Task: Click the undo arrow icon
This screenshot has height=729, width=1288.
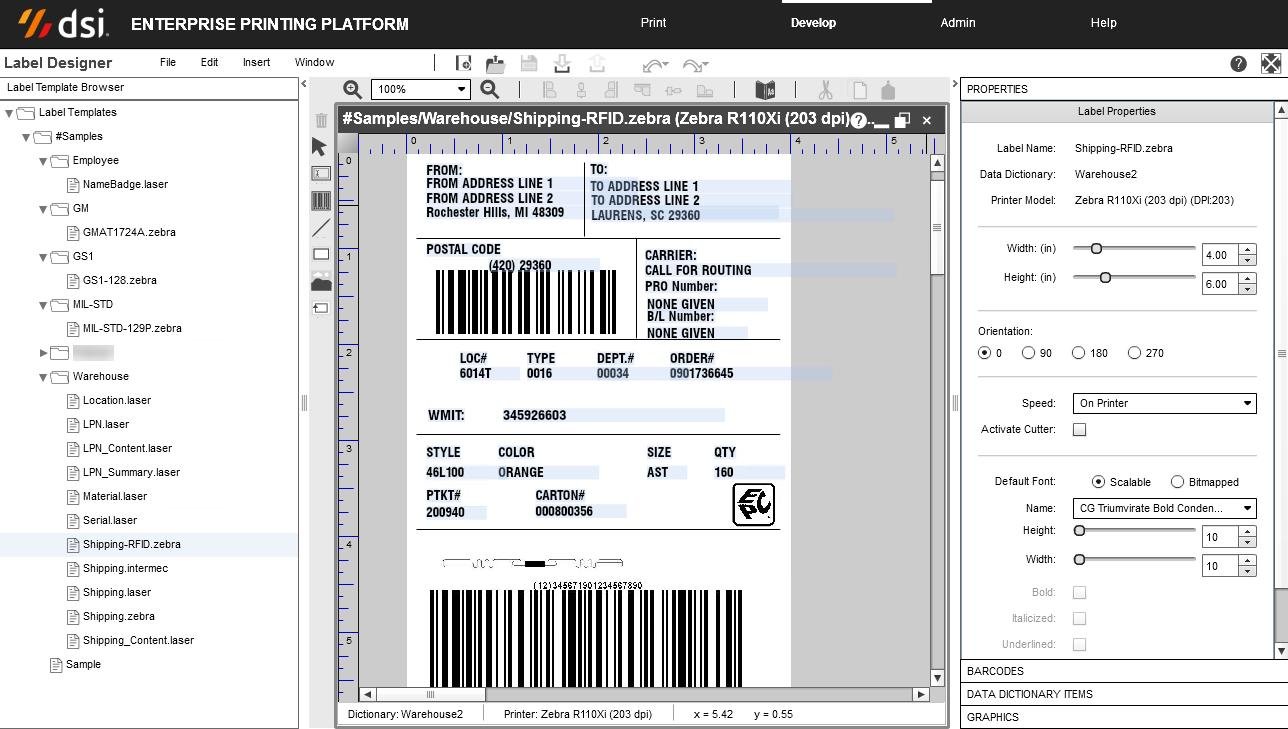Action: coord(655,65)
